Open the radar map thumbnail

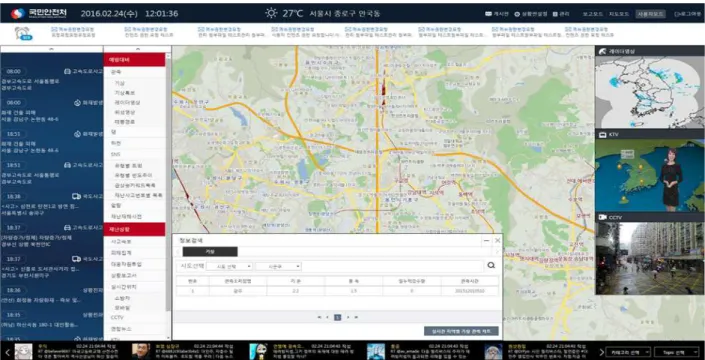650,93
